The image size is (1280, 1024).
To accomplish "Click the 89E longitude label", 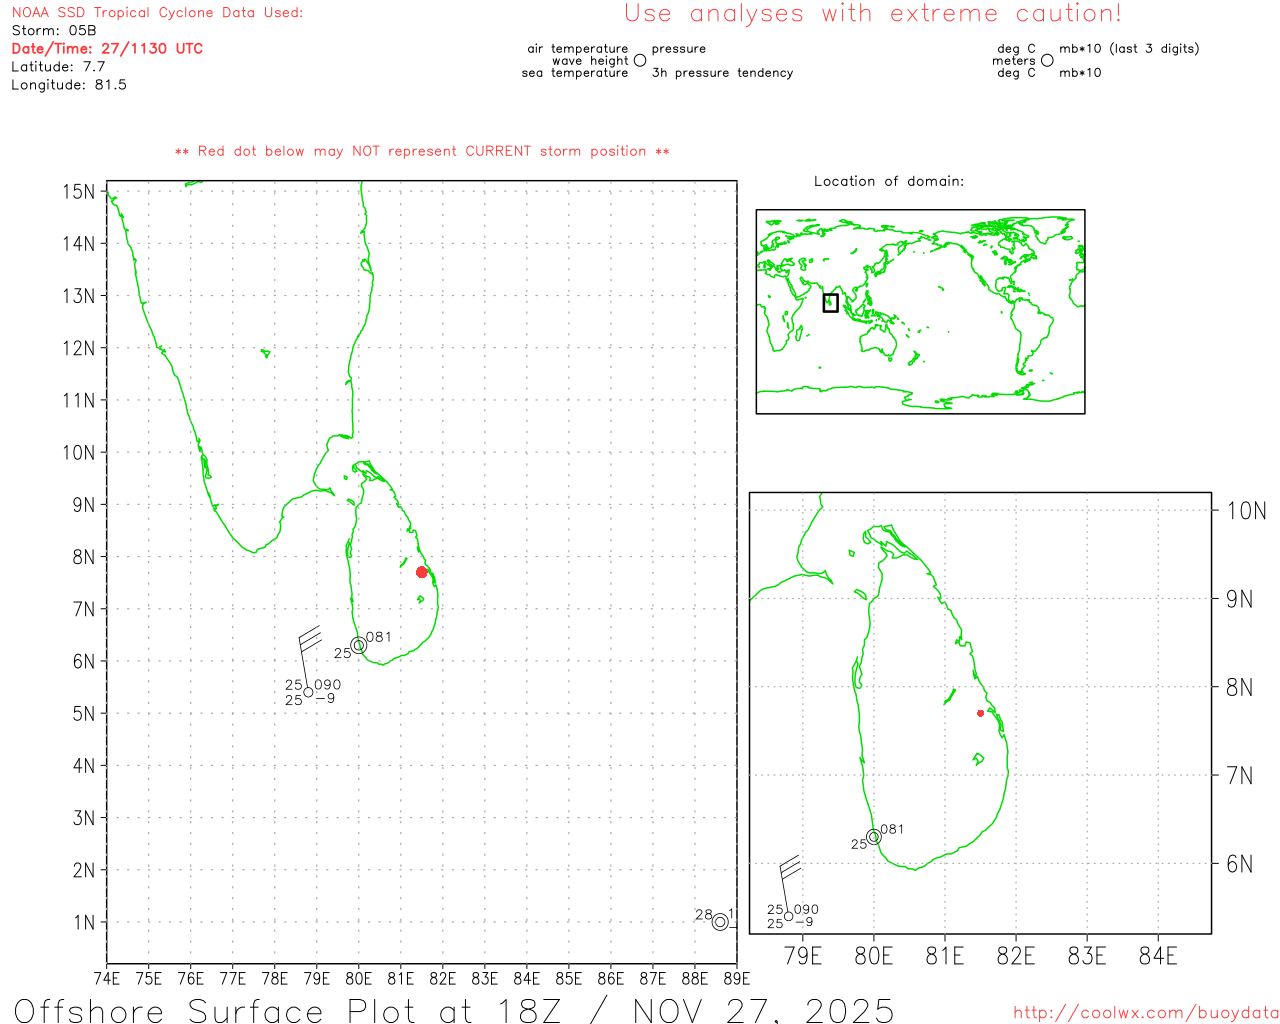I will click(736, 978).
